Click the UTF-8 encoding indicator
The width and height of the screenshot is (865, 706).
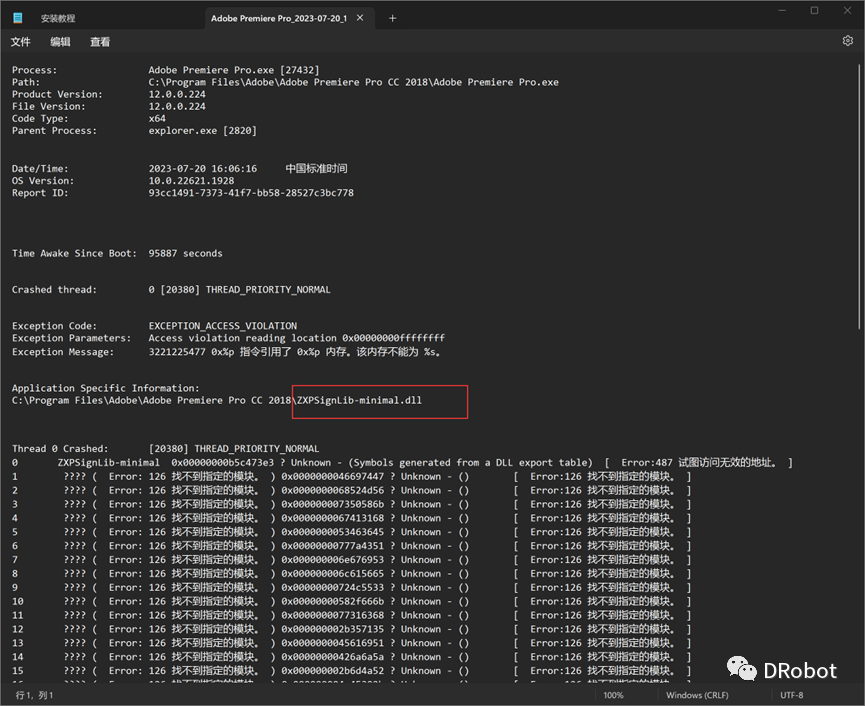[x=791, y=695]
